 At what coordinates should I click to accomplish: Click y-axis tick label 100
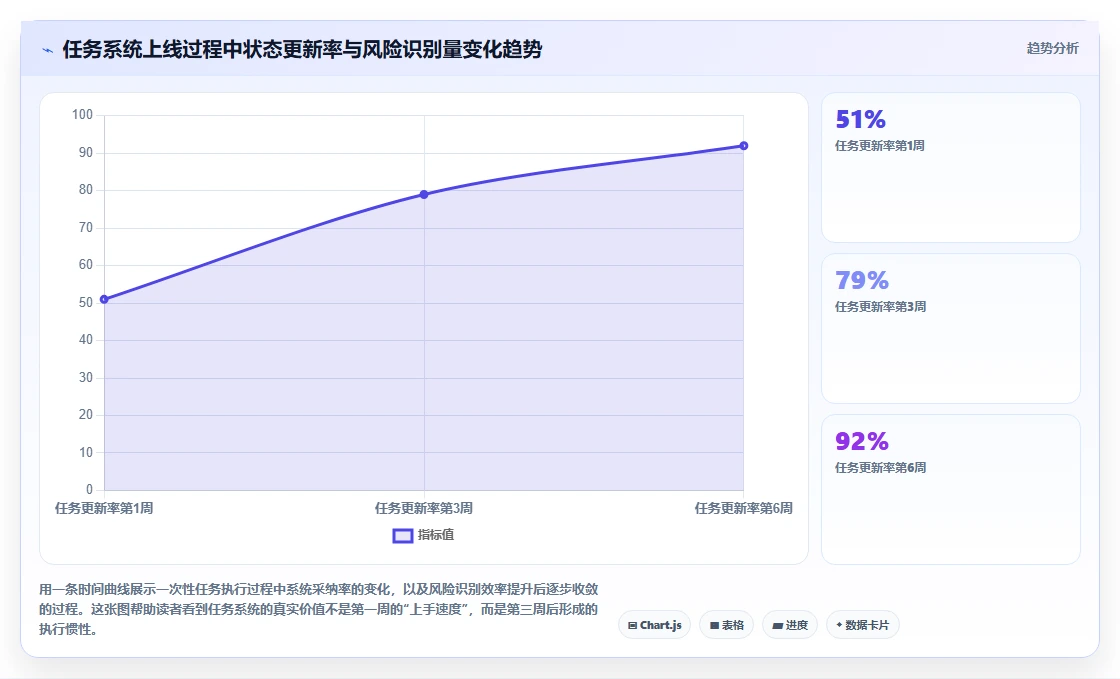82,115
